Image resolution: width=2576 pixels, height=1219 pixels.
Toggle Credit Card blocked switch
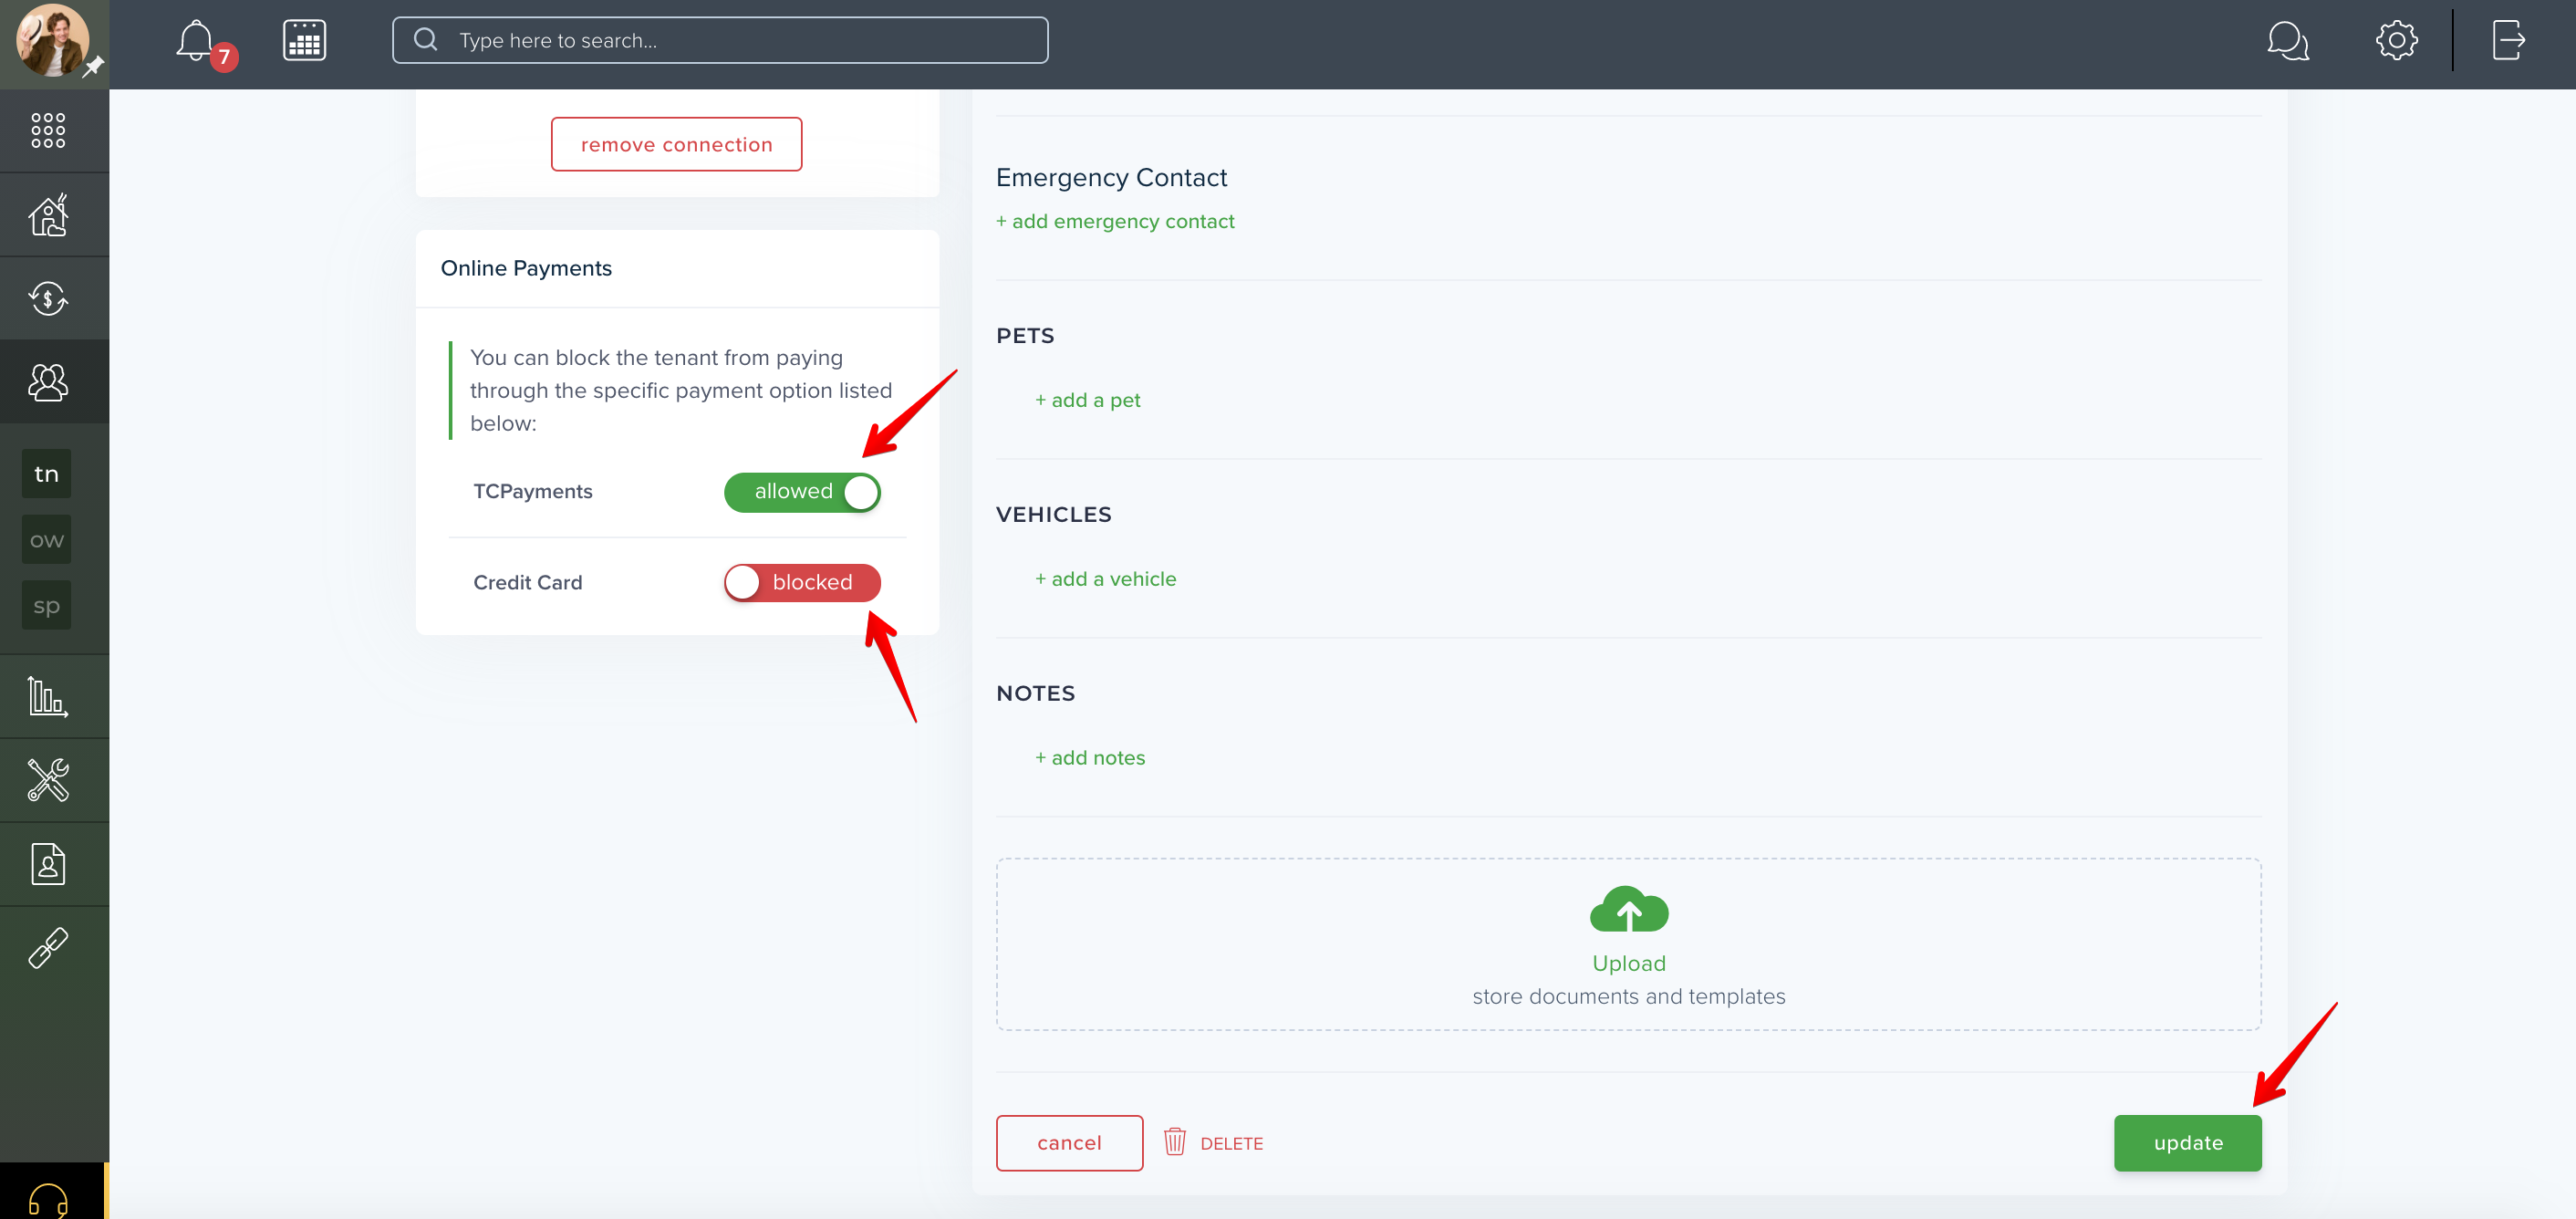tap(802, 583)
